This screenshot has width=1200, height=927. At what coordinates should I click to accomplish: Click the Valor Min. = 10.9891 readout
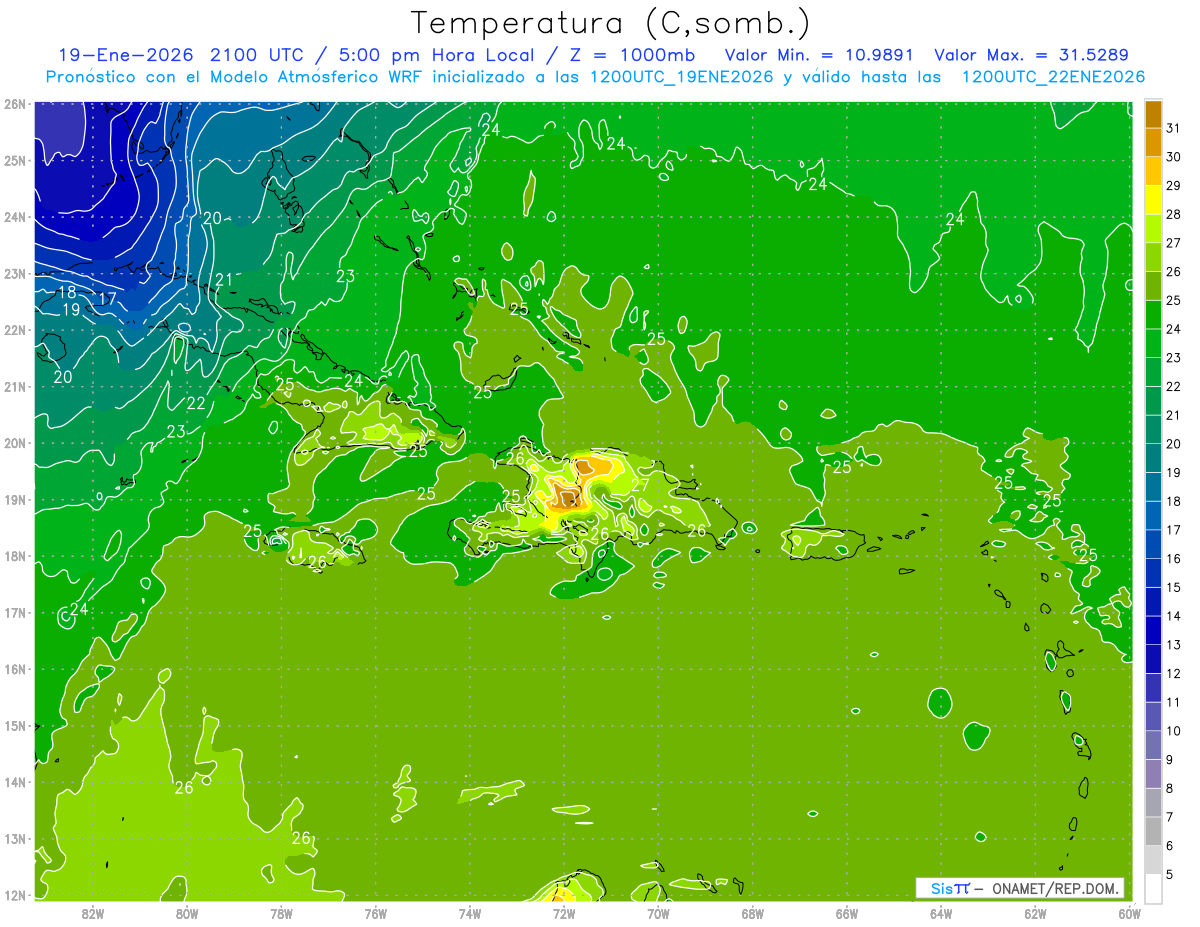[x=820, y=55]
